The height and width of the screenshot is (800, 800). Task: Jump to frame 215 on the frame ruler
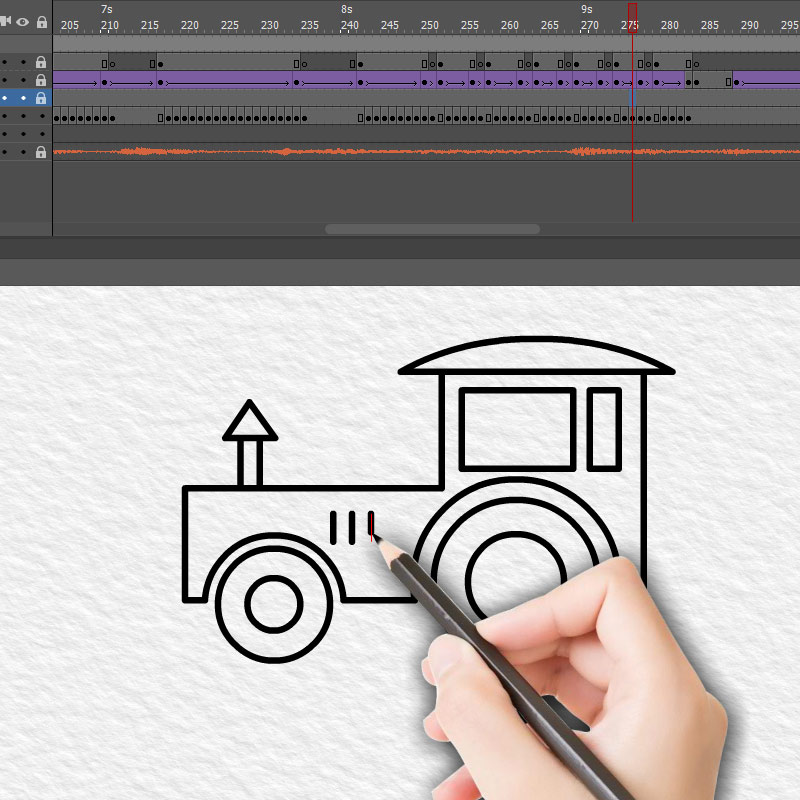(x=149, y=25)
